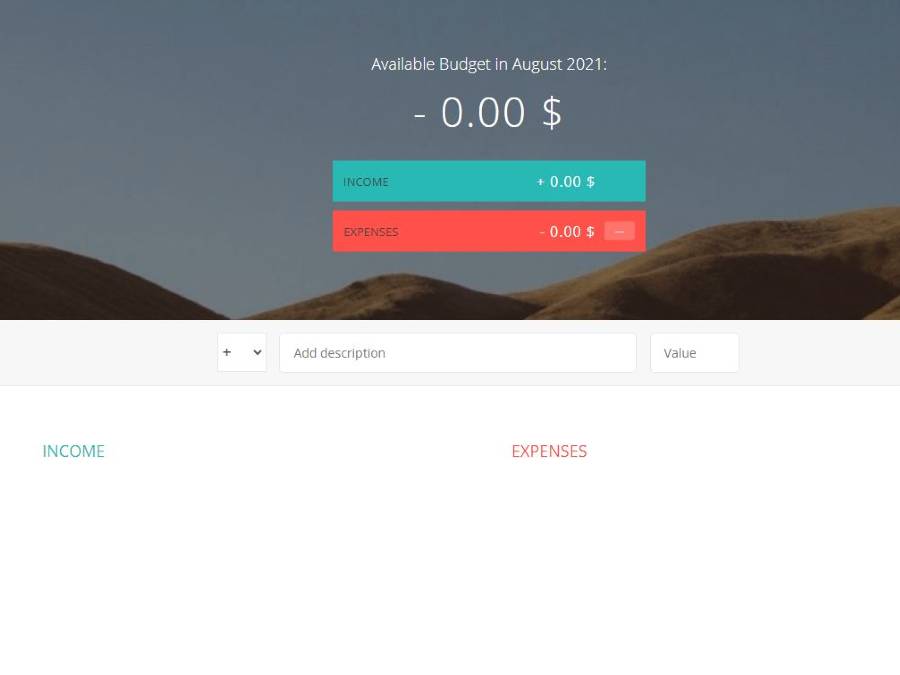Click the expenses total - 0.00 $
The height and width of the screenshot is (675, 900).
567,232
